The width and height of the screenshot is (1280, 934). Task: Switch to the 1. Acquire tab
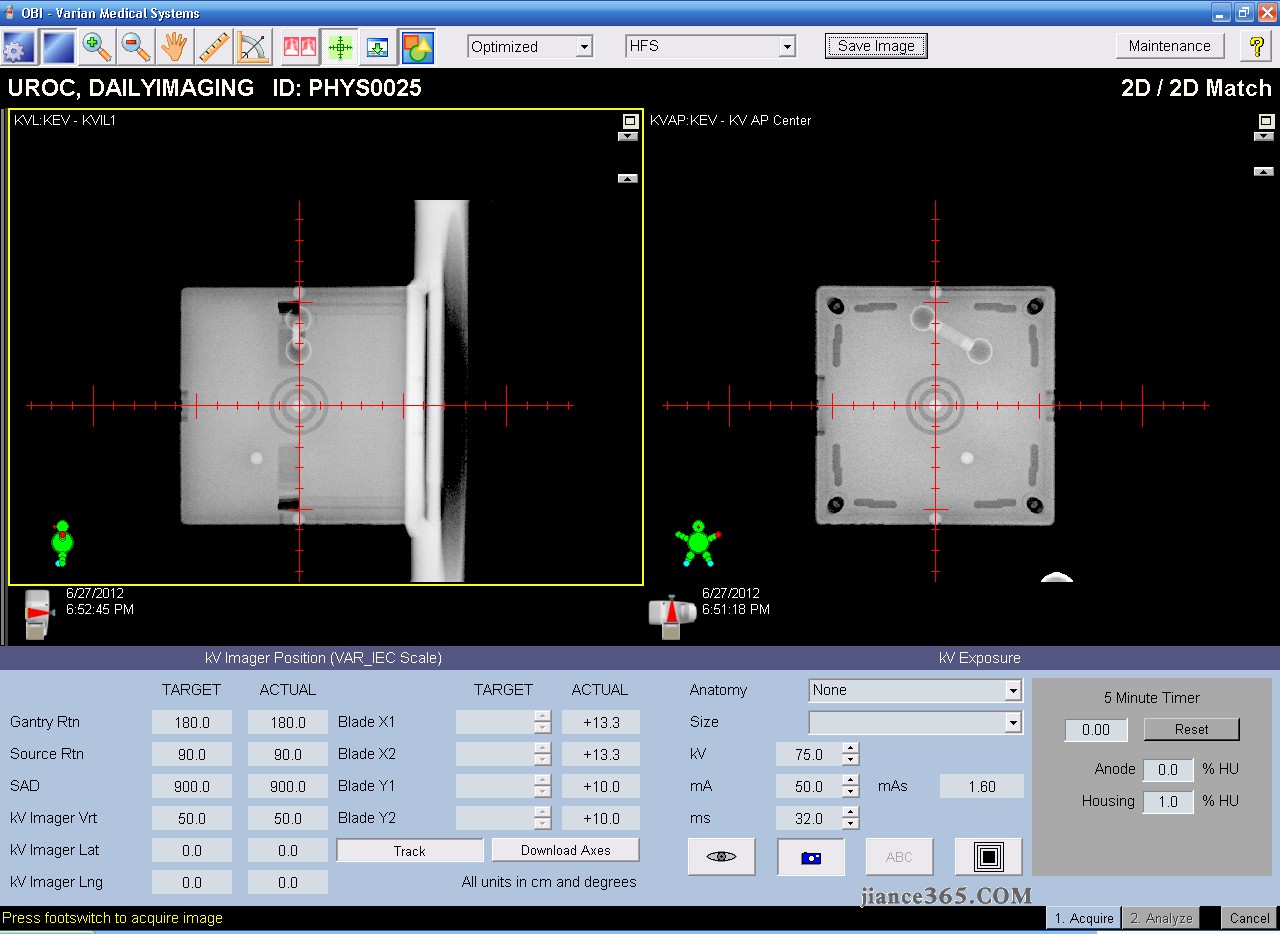click(1084, 917)
